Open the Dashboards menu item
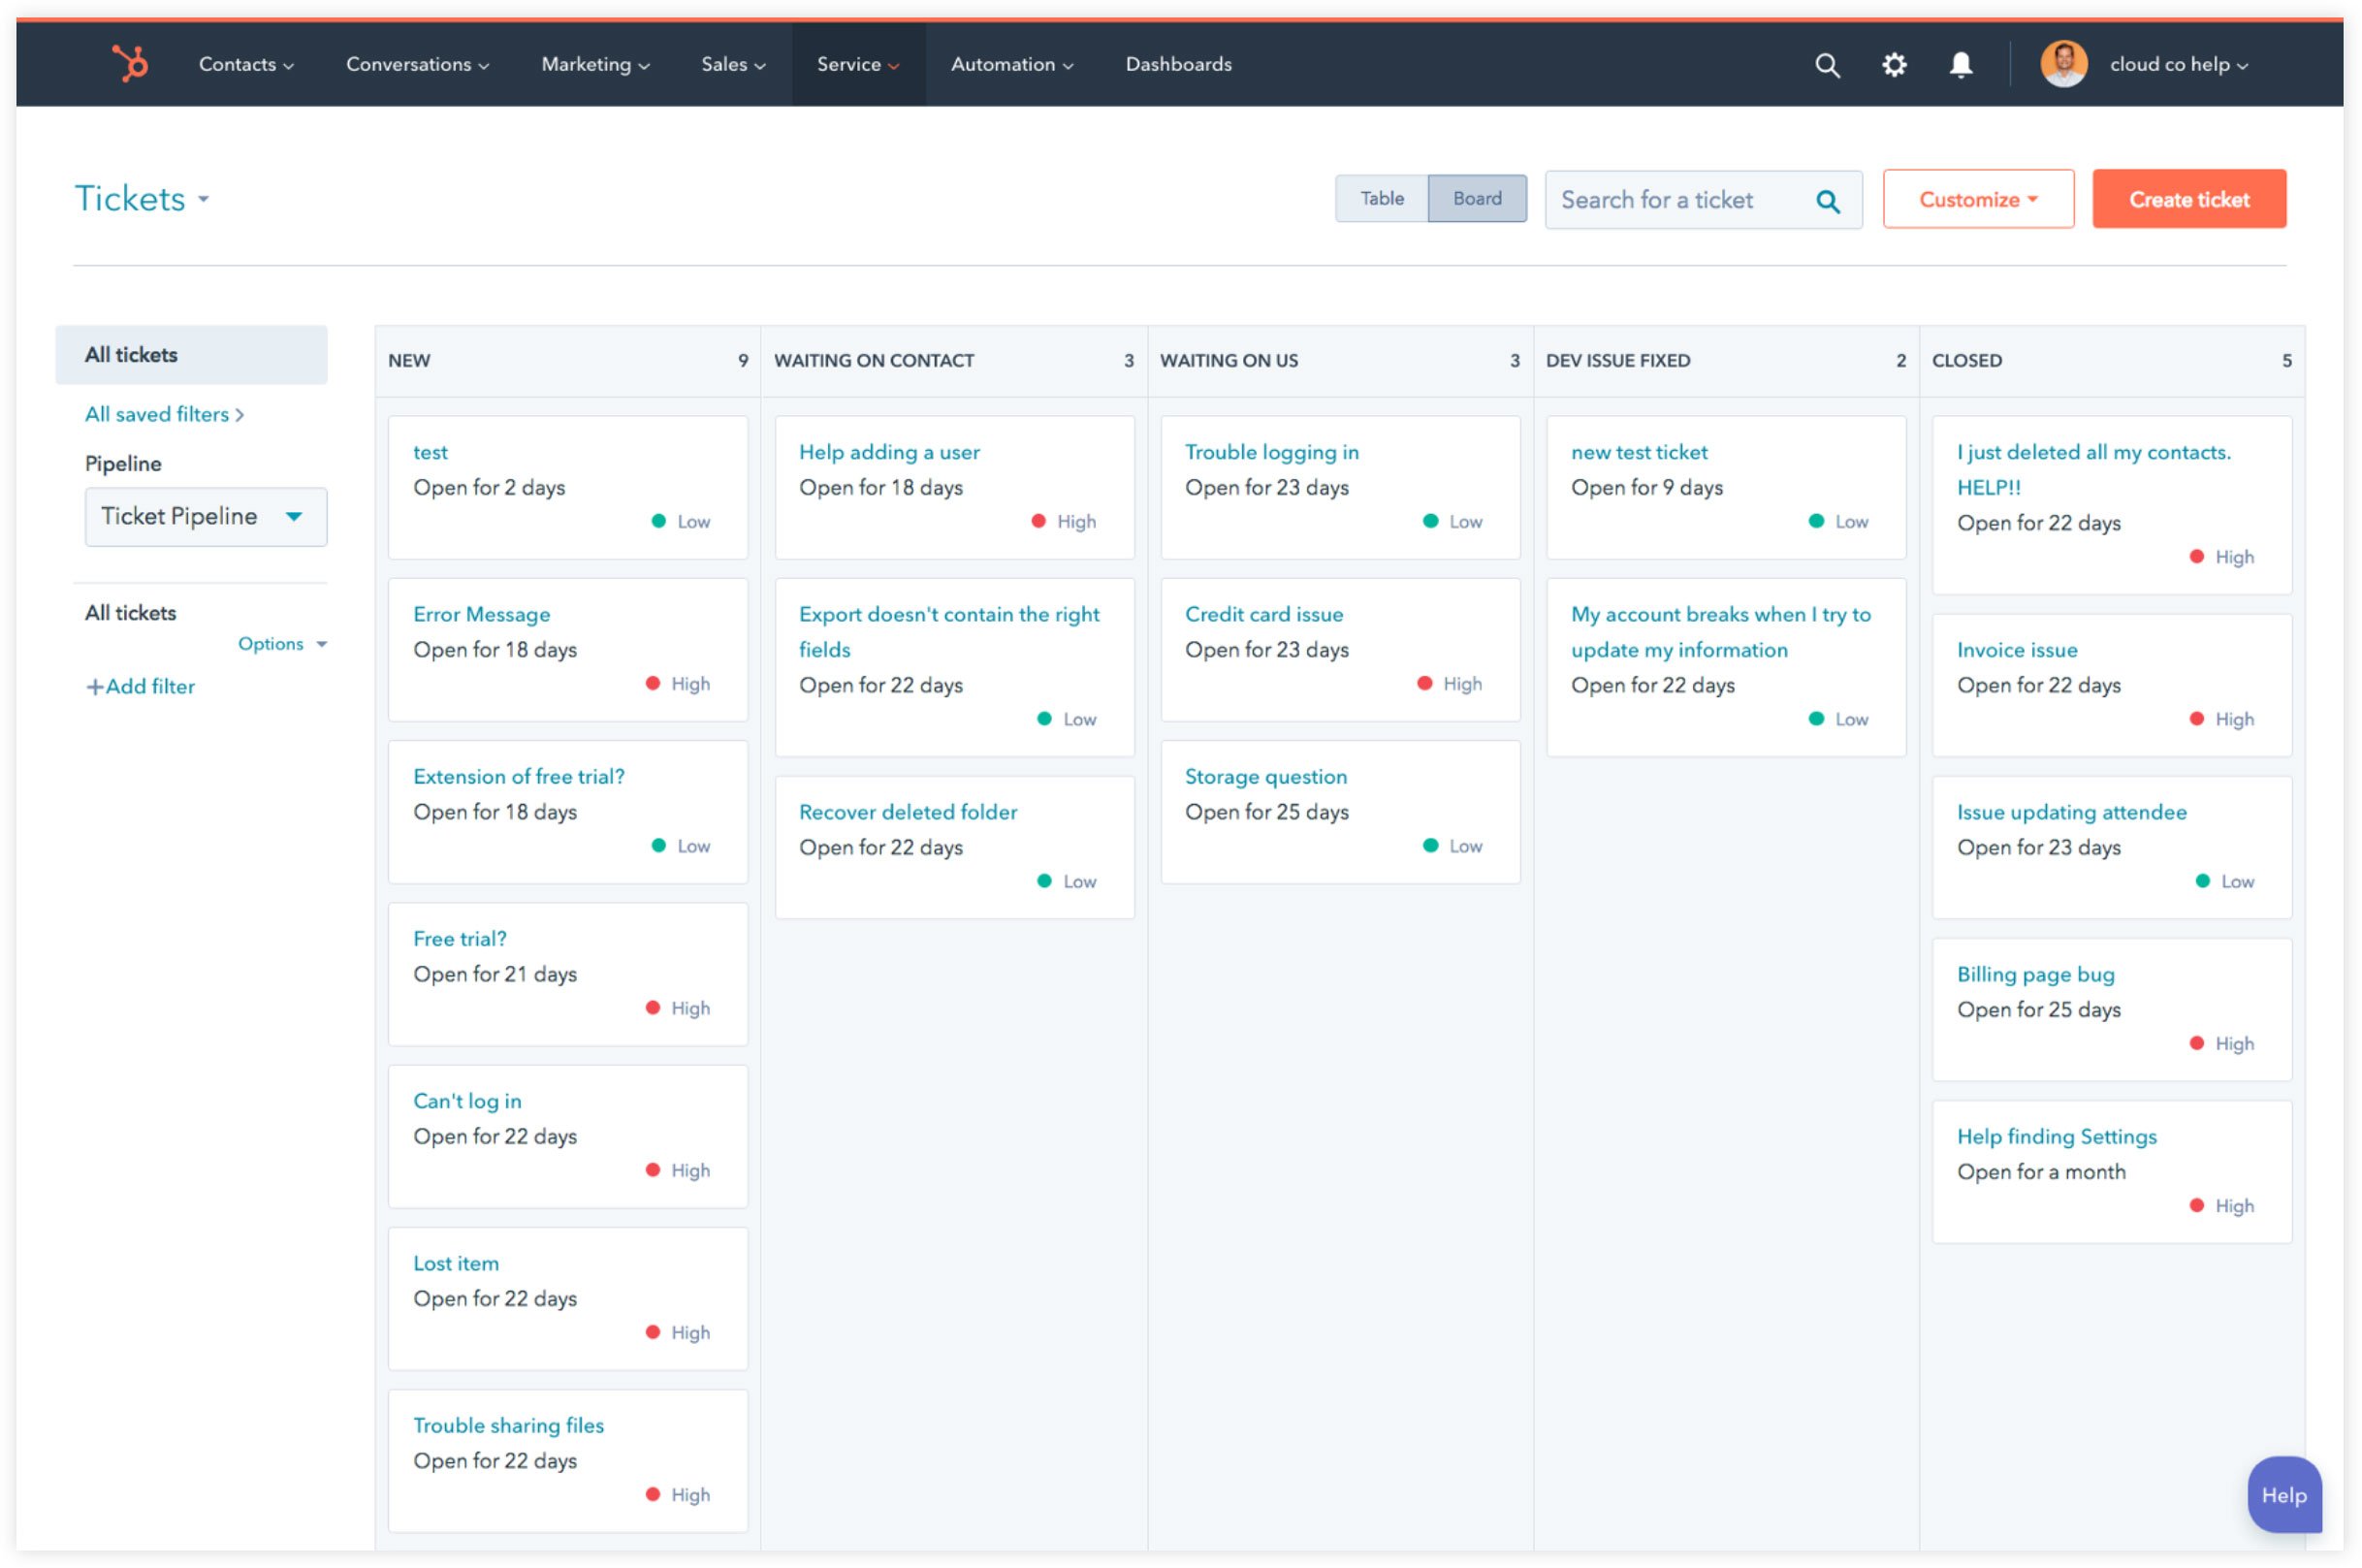Screen dimensions: 2362x1568 point(1178,65)
